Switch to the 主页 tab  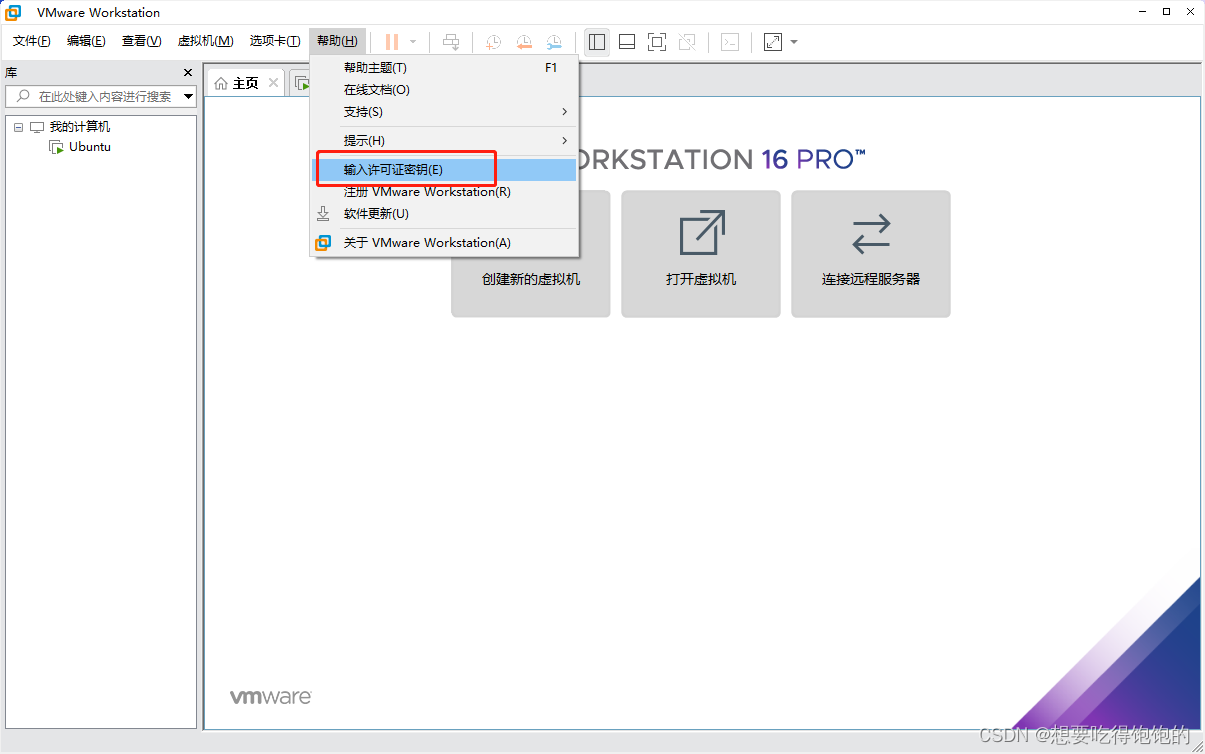245,82
